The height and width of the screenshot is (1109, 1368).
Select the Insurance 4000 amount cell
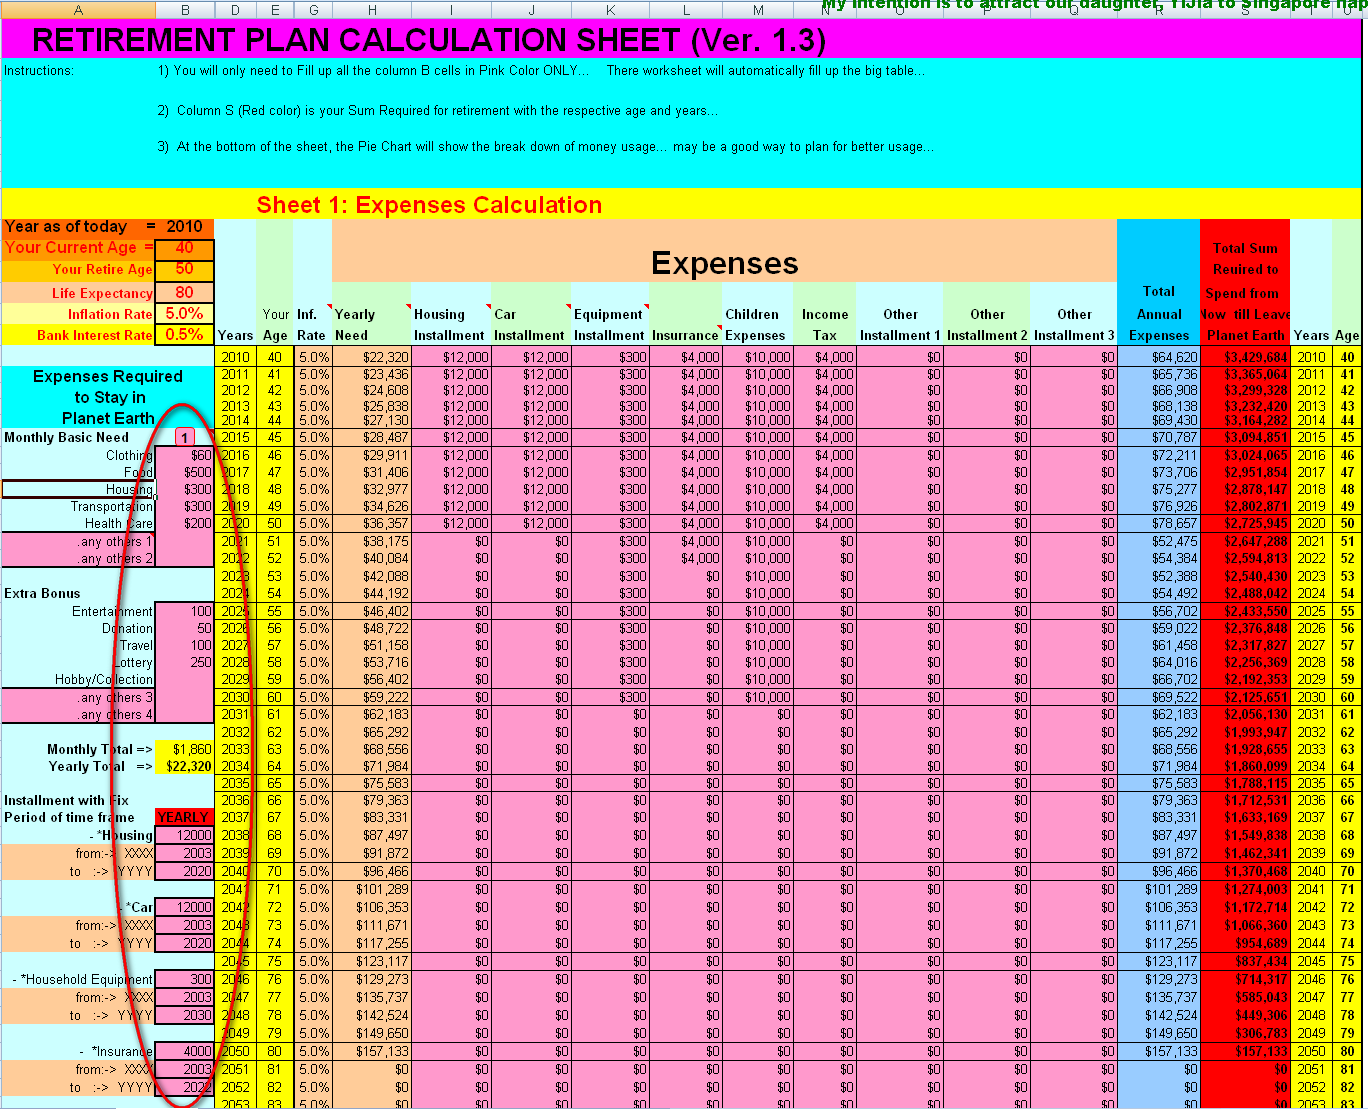(x=185, y=1051)
